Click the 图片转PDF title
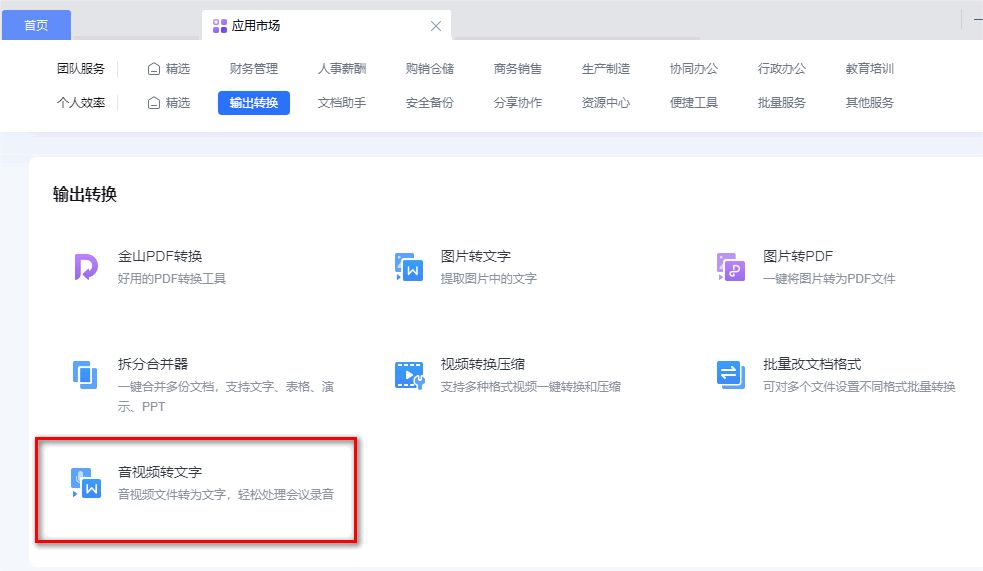Image resolution: width=983 pixels, height=571 pixels. (x=797, y=256)
